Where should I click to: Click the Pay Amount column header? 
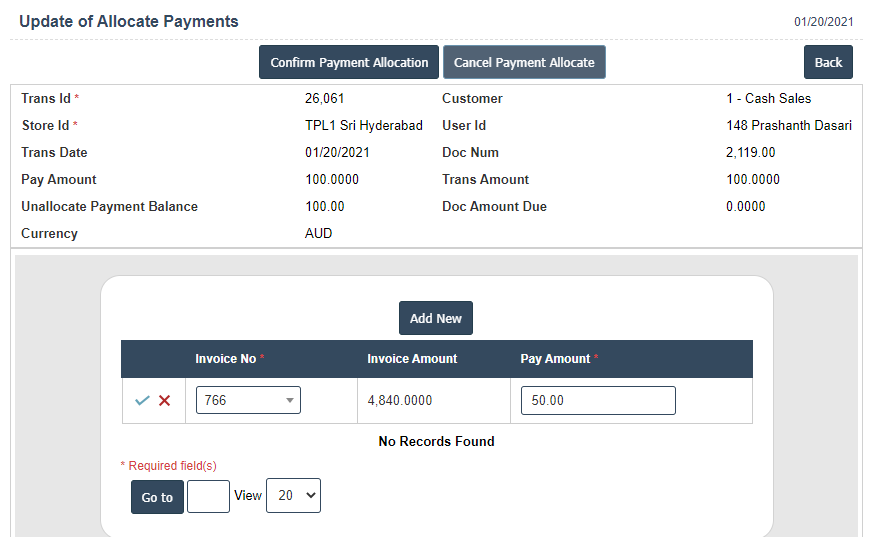click(x=556, y=359)
